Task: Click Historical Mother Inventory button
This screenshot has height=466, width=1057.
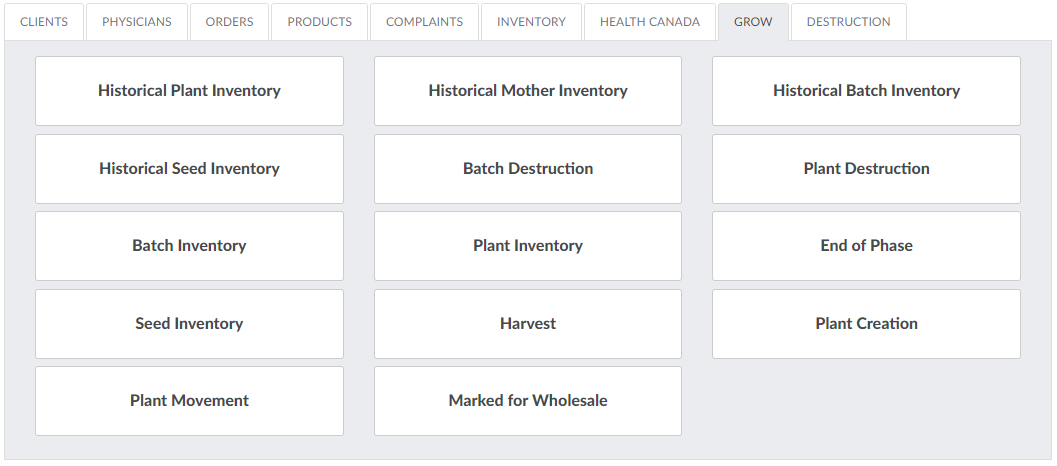Action: (x=528, y=91)
